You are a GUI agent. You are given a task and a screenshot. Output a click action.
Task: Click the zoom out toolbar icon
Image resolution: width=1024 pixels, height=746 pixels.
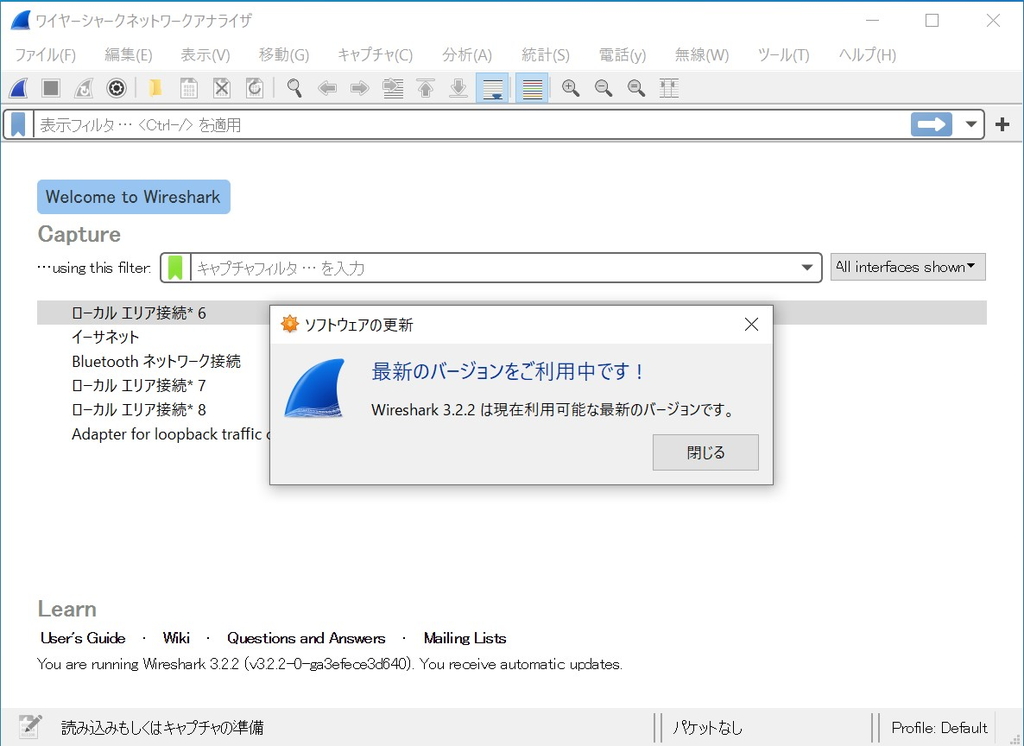coord(603,88)
